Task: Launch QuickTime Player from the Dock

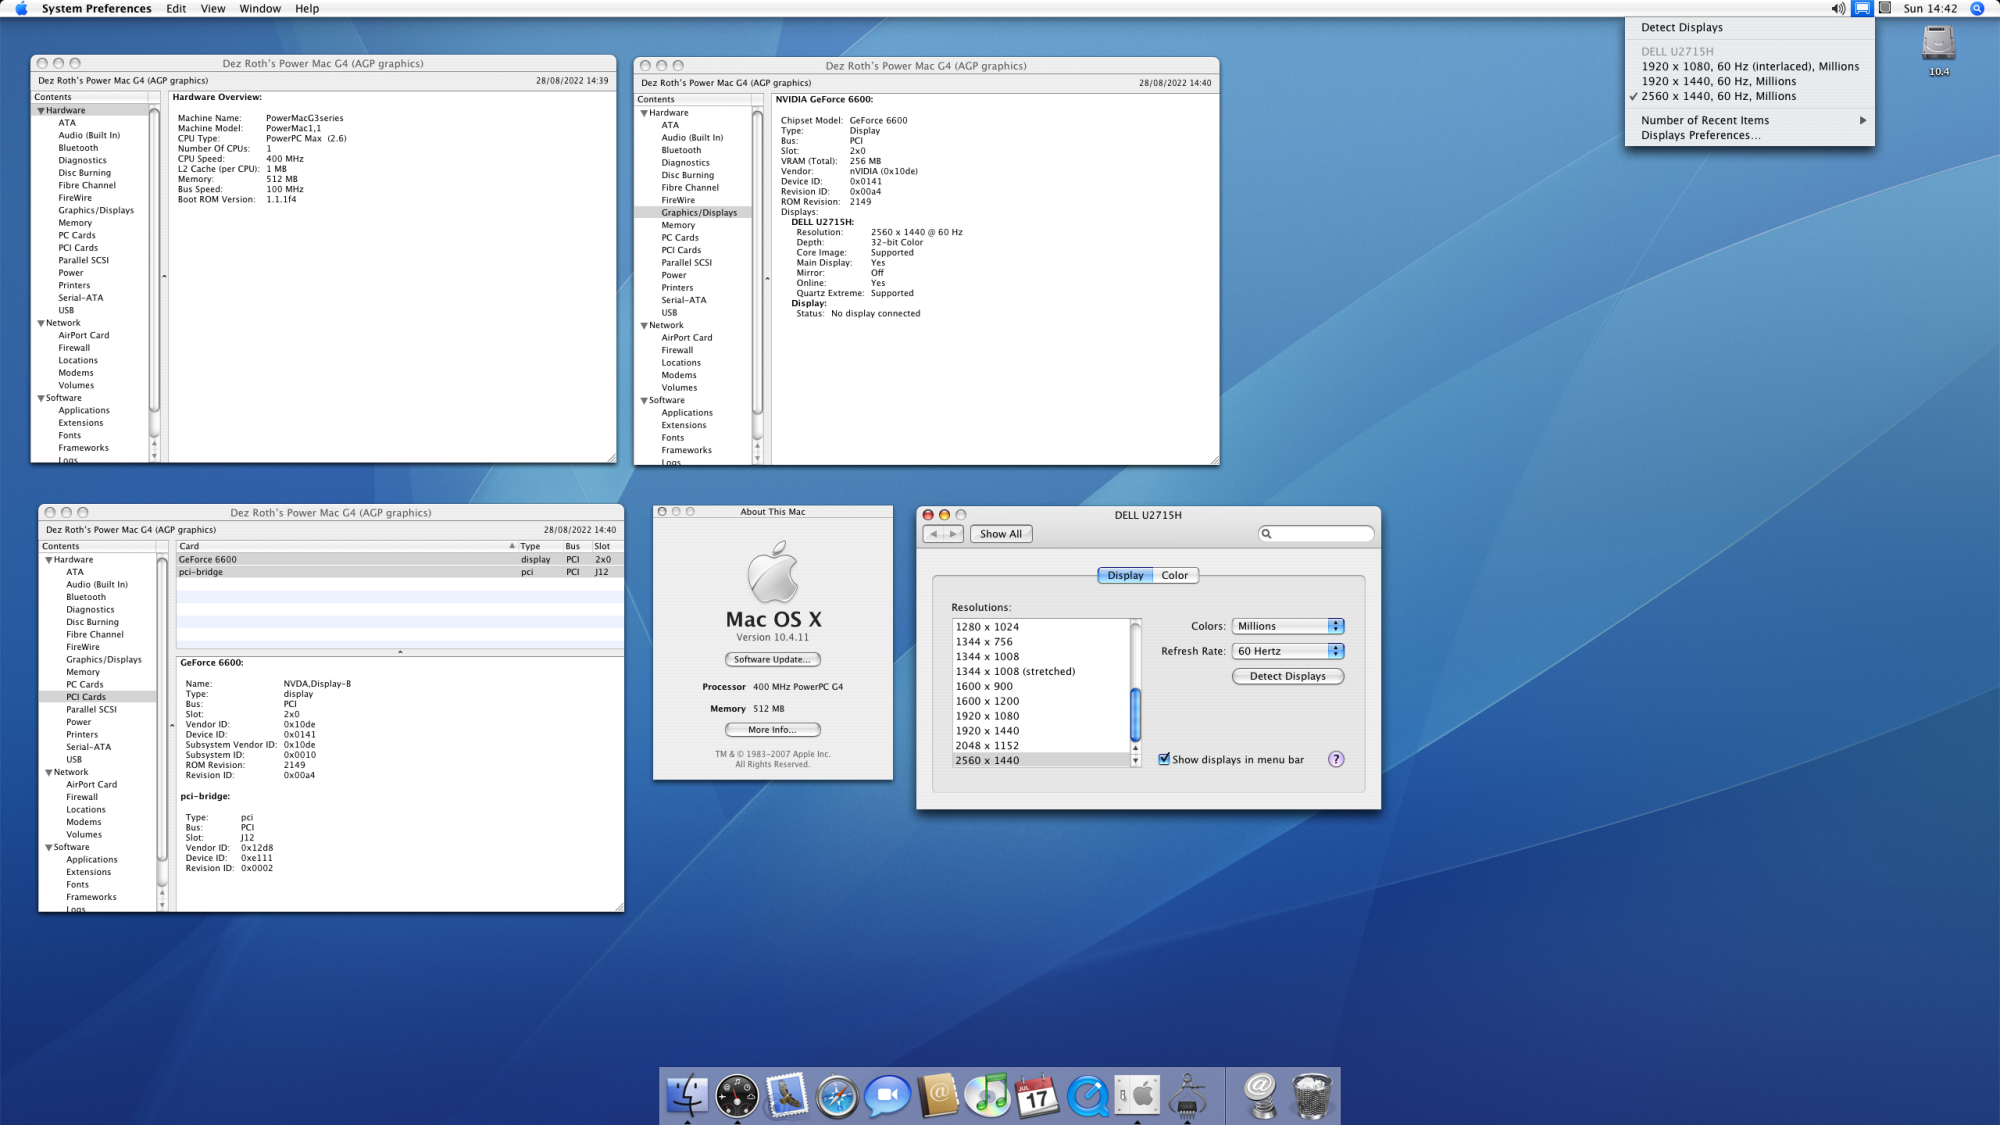Action: point(1087,1096)
